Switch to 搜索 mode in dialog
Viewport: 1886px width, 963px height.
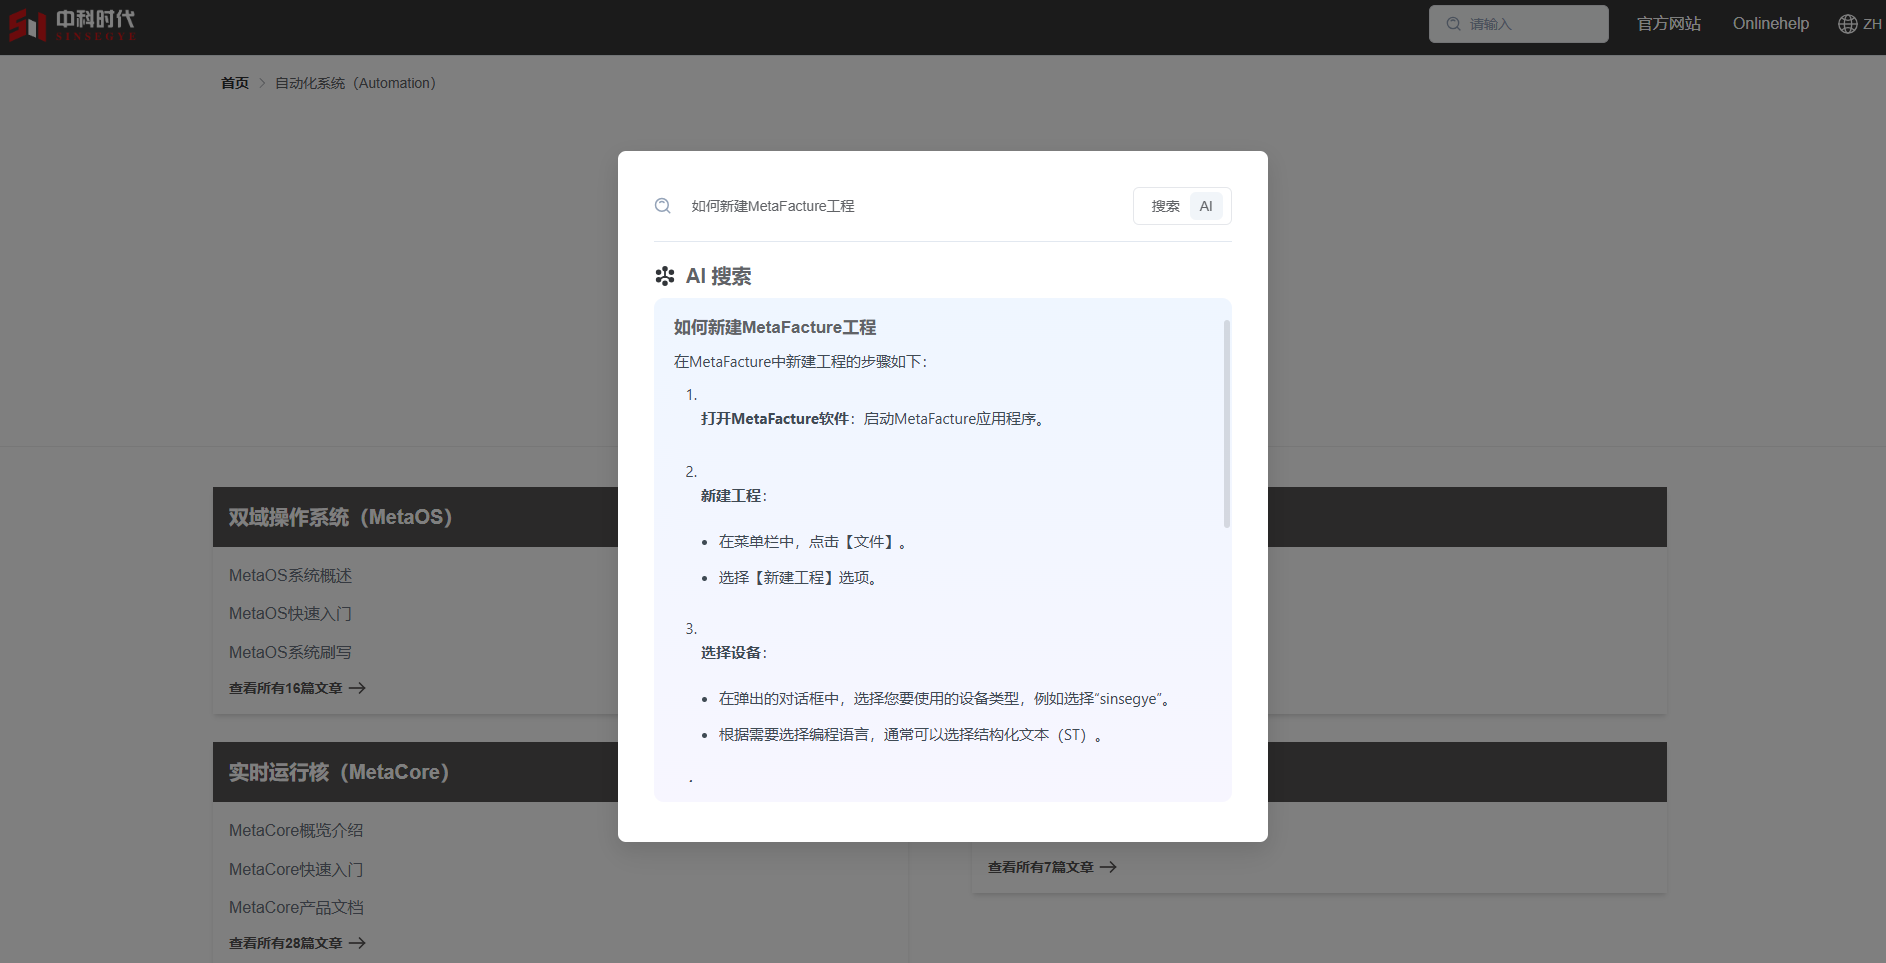(1165, 206)
